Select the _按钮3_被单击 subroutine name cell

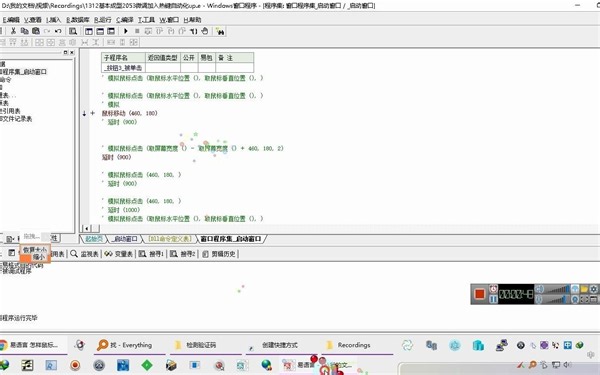tap(123, 68)
